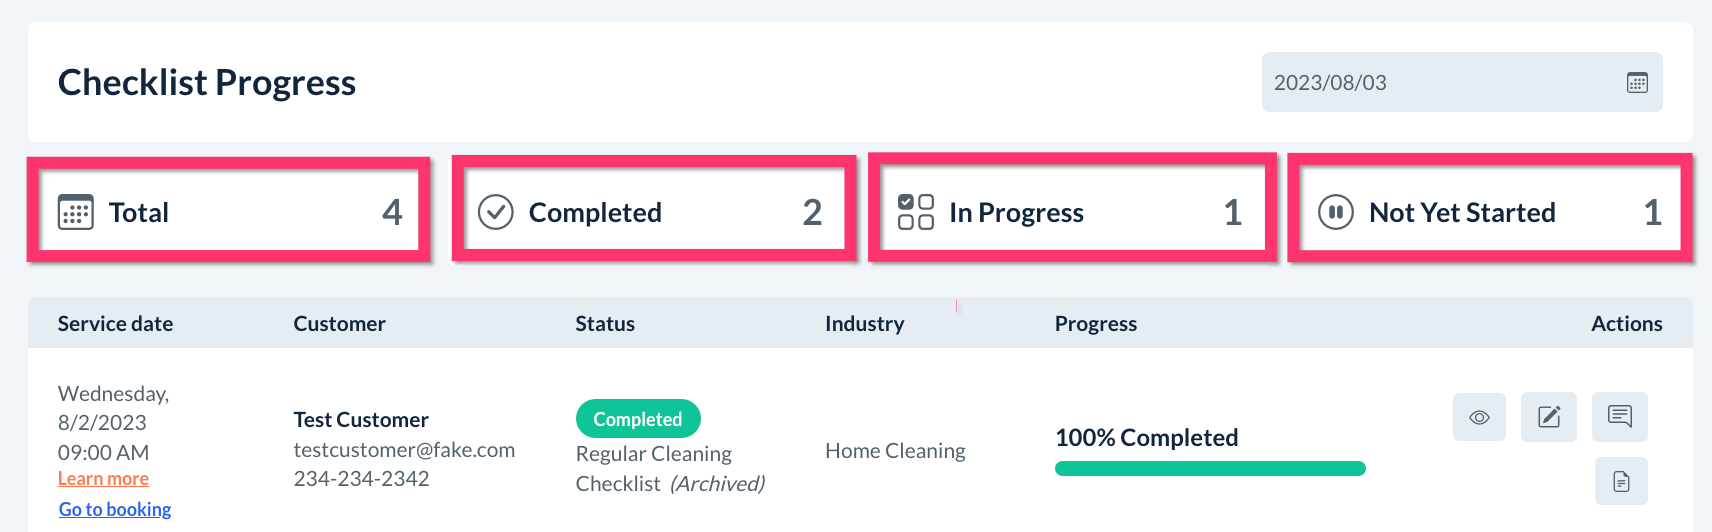
Task: Select the Not Yet Started card
Action: 1489,210
